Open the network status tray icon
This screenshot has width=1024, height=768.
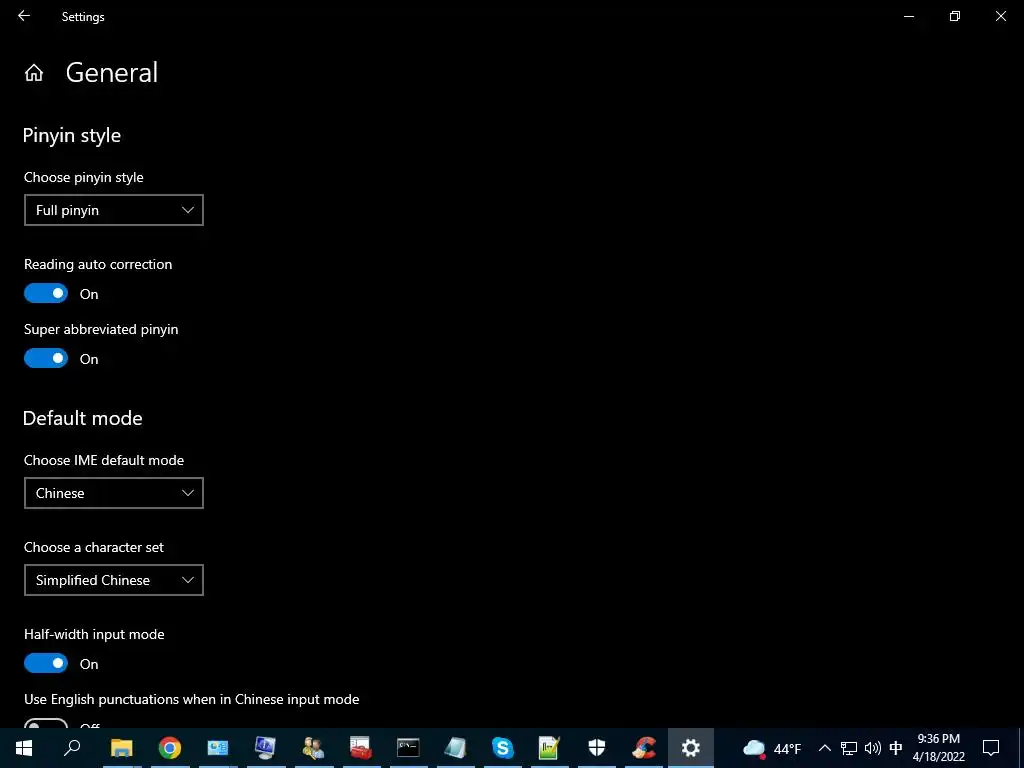click(x=848, y=748)
